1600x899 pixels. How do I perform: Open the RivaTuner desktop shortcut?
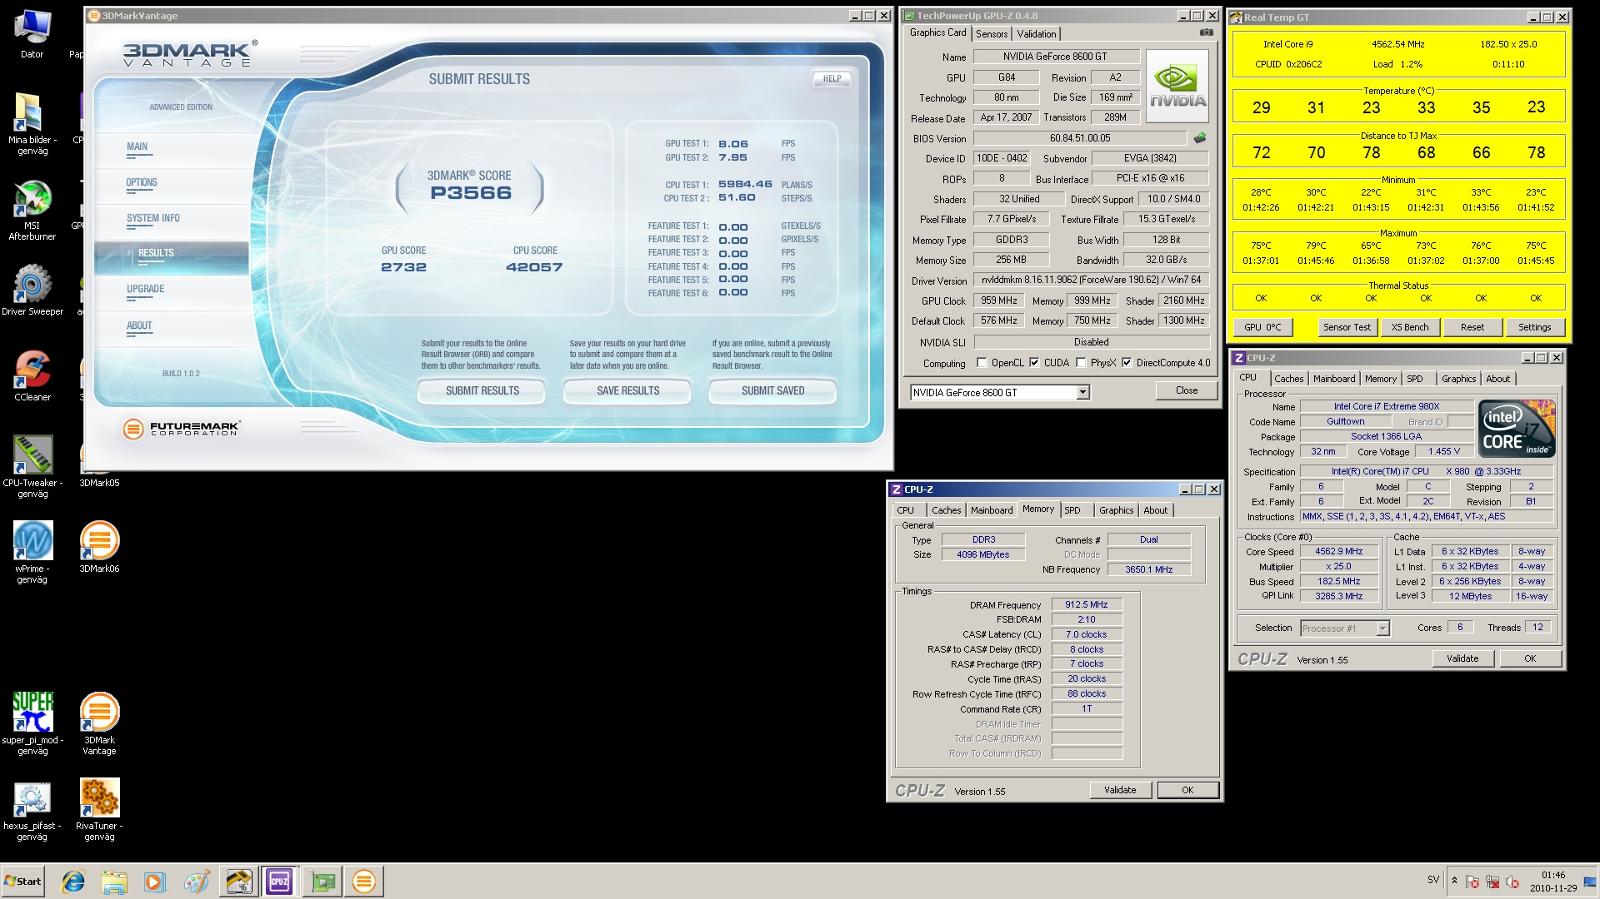point(99,810)
